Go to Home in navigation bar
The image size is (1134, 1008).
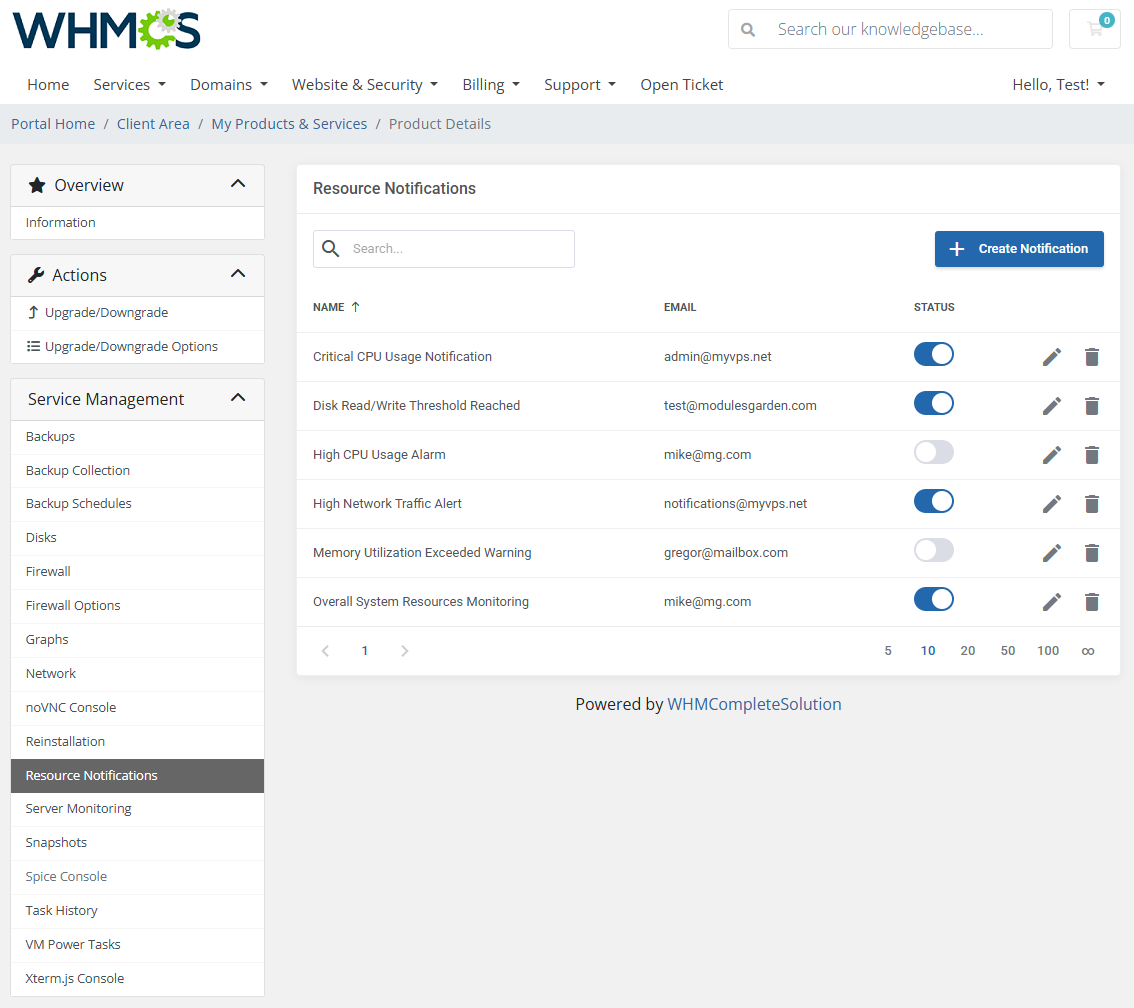click(48, 85)
